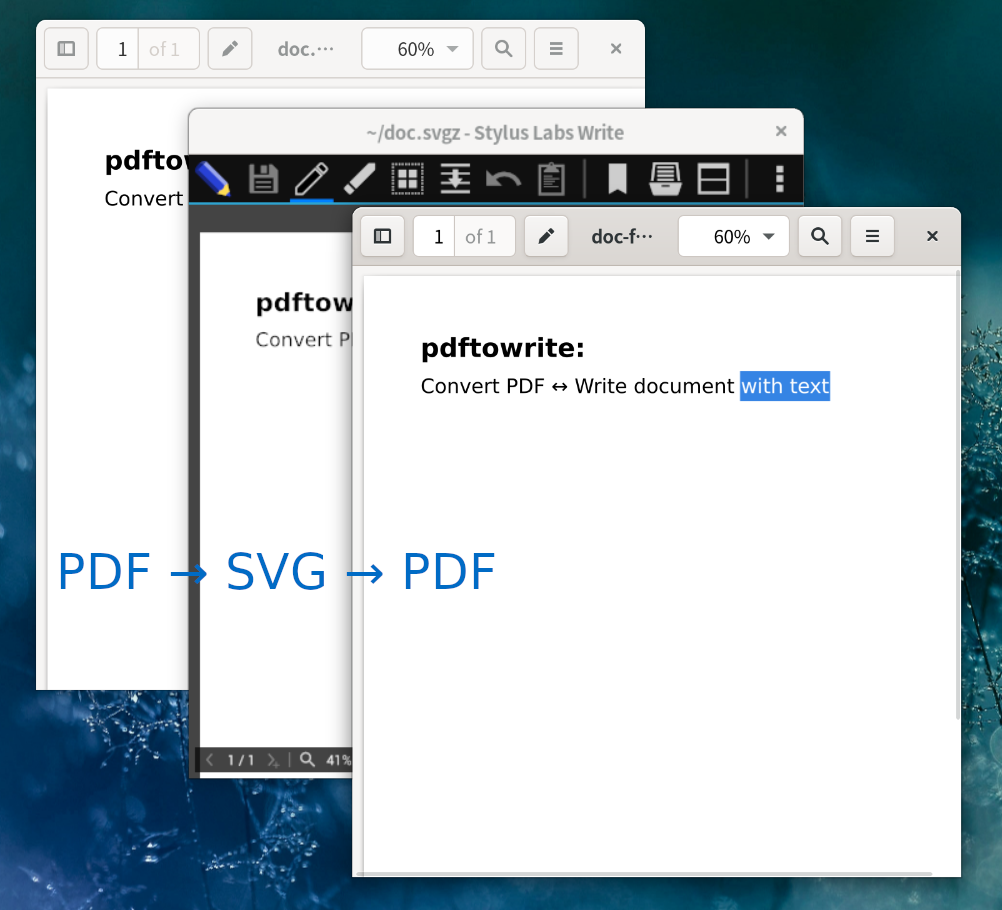The height and width of the screenshot is (910, 1002).
Task: Click the vertical scrollbar in front PDF viewer
Action: point(957,495)
